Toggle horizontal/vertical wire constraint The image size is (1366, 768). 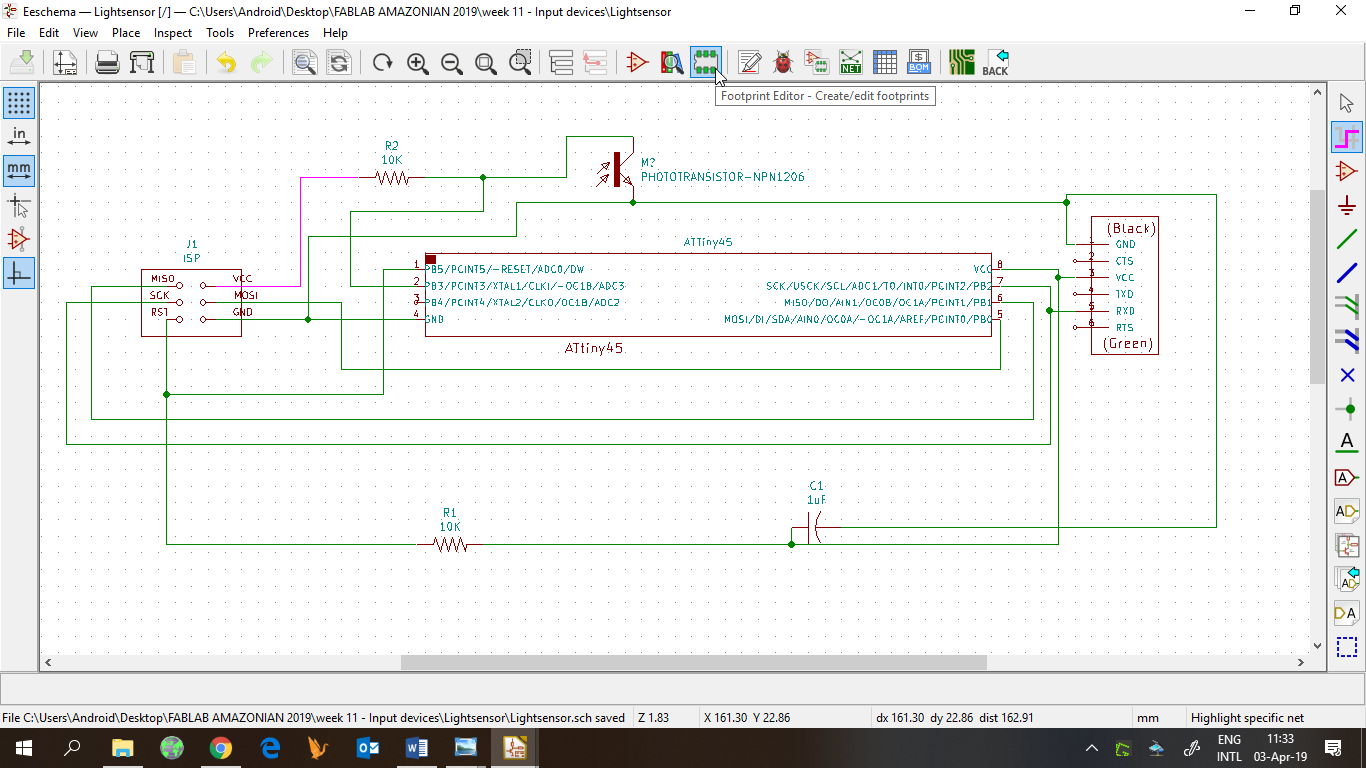click(x=19, y=273)
